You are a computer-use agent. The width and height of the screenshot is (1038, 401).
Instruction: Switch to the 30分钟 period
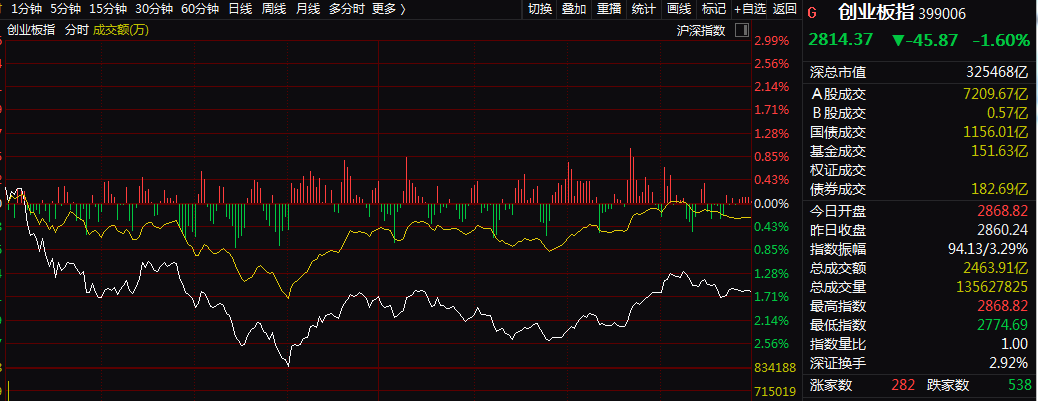point(154,9)
